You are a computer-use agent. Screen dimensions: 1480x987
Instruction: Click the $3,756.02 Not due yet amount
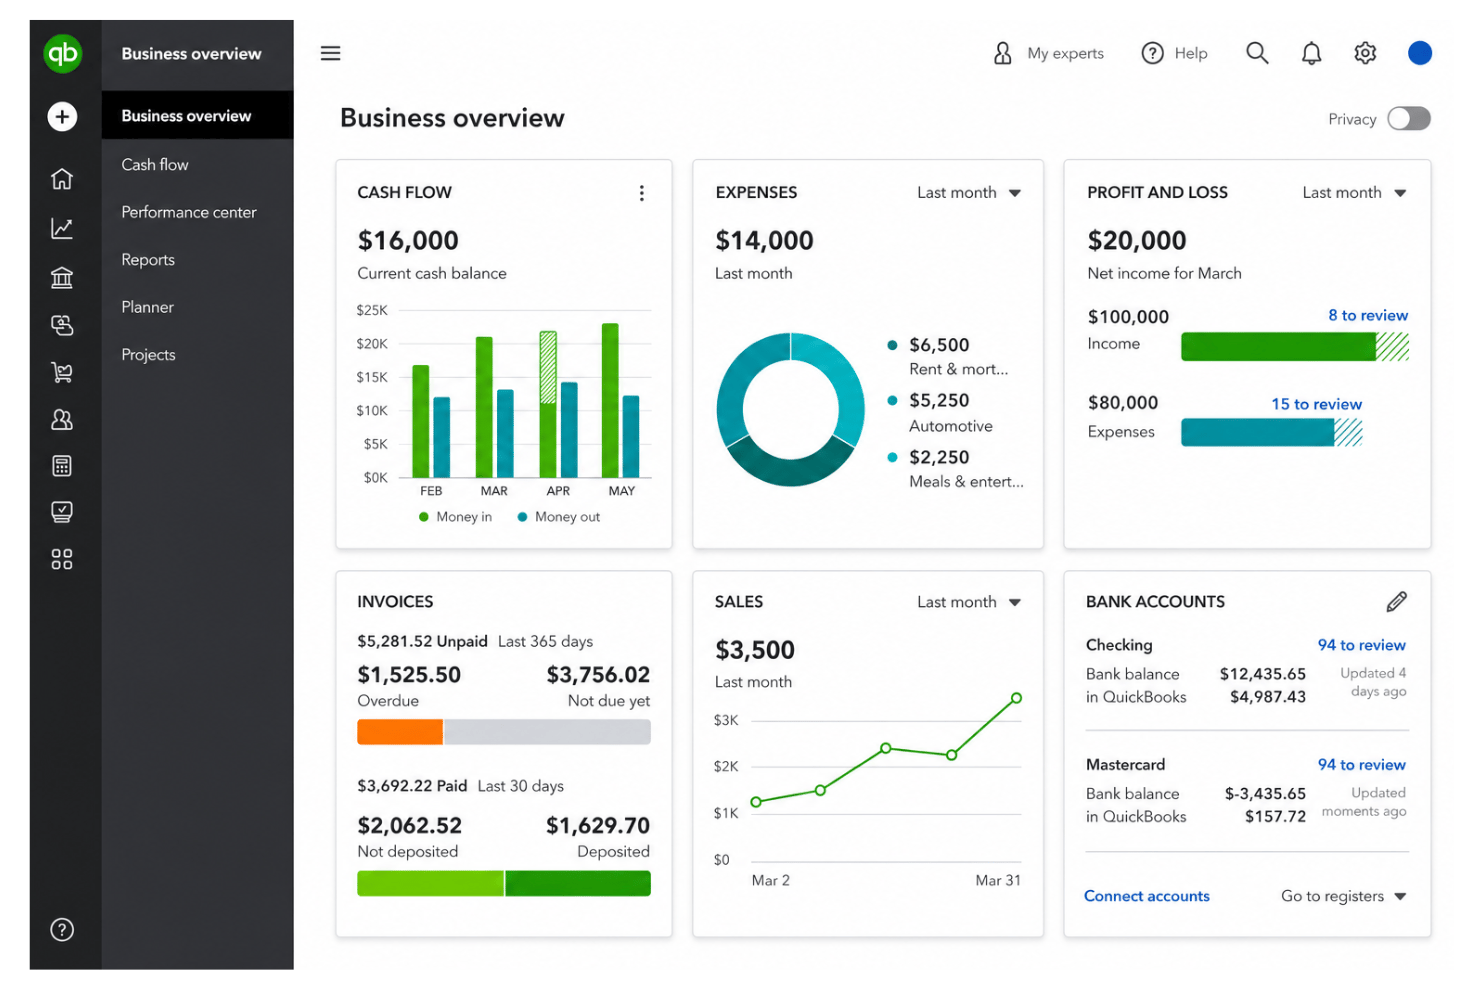(598, 675)
